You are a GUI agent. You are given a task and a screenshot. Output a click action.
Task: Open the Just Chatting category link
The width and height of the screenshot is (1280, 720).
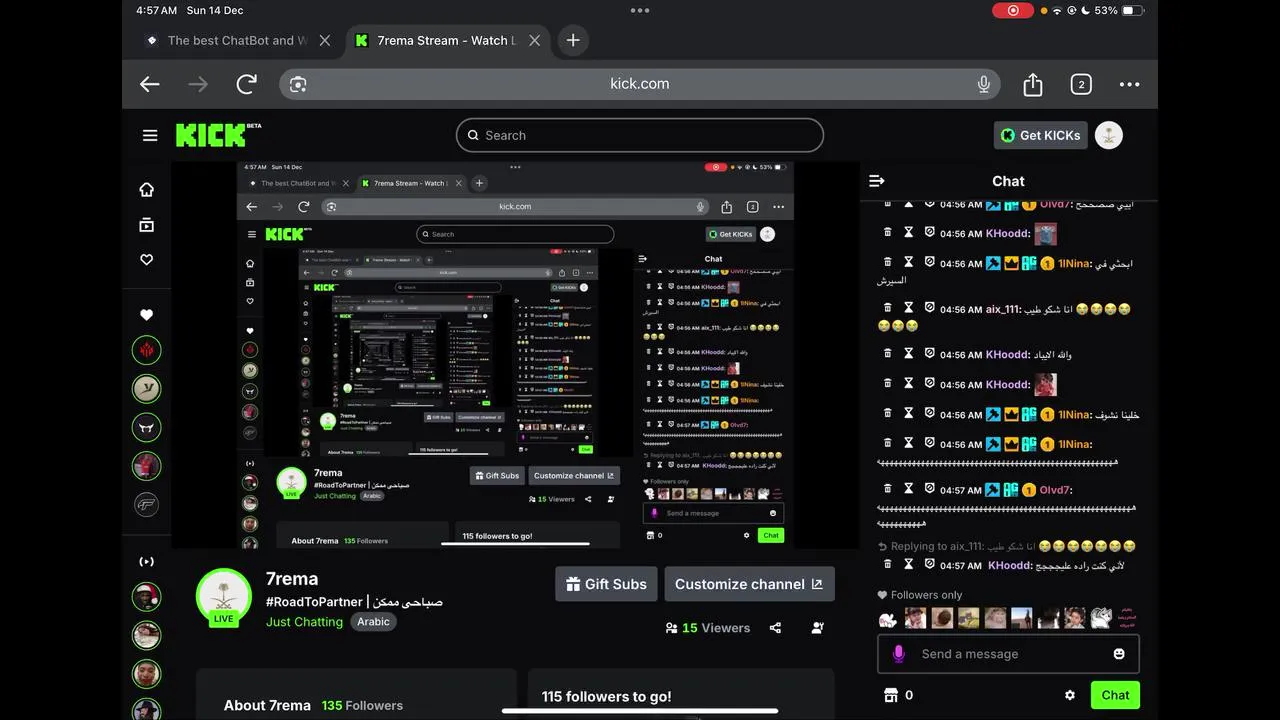click(x=304, y=622)
